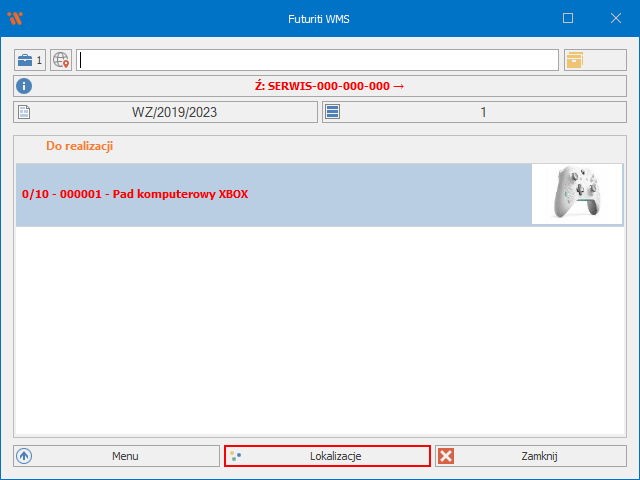The height and width of the screenshot is (480, 640).
Task: Click the blue info icon
Action: click(25, 86)
